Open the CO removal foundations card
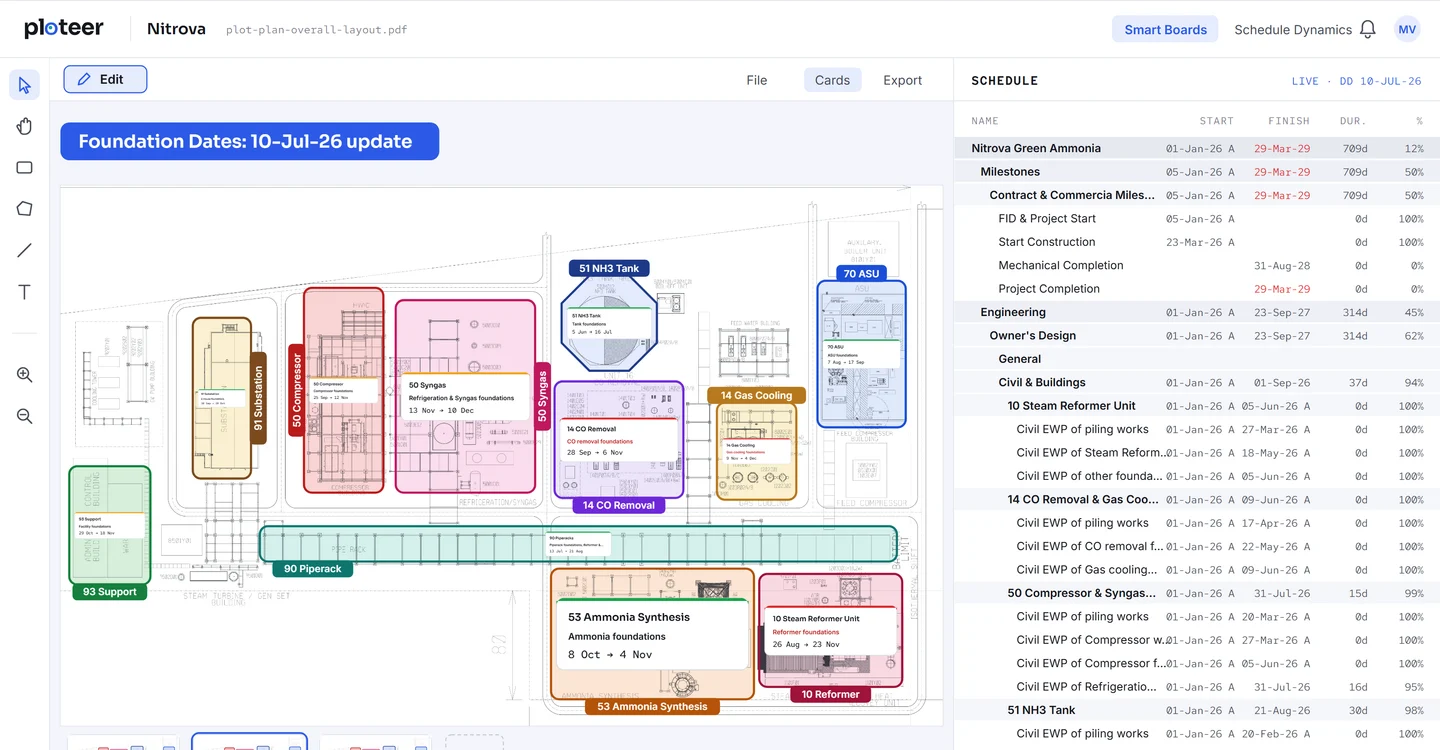This screenshot has width=1440, height=750. [617, 442]
